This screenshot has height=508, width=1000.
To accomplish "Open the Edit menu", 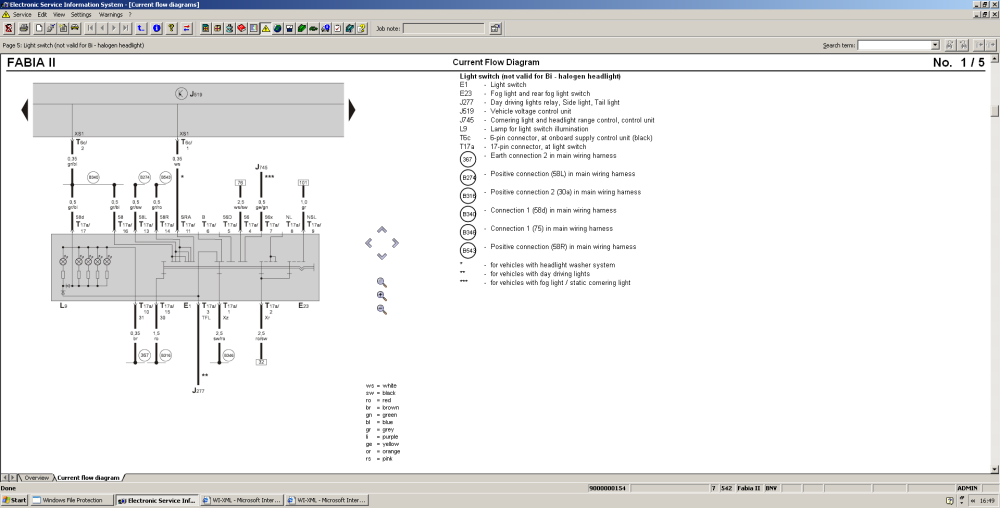I will point(42,14).
